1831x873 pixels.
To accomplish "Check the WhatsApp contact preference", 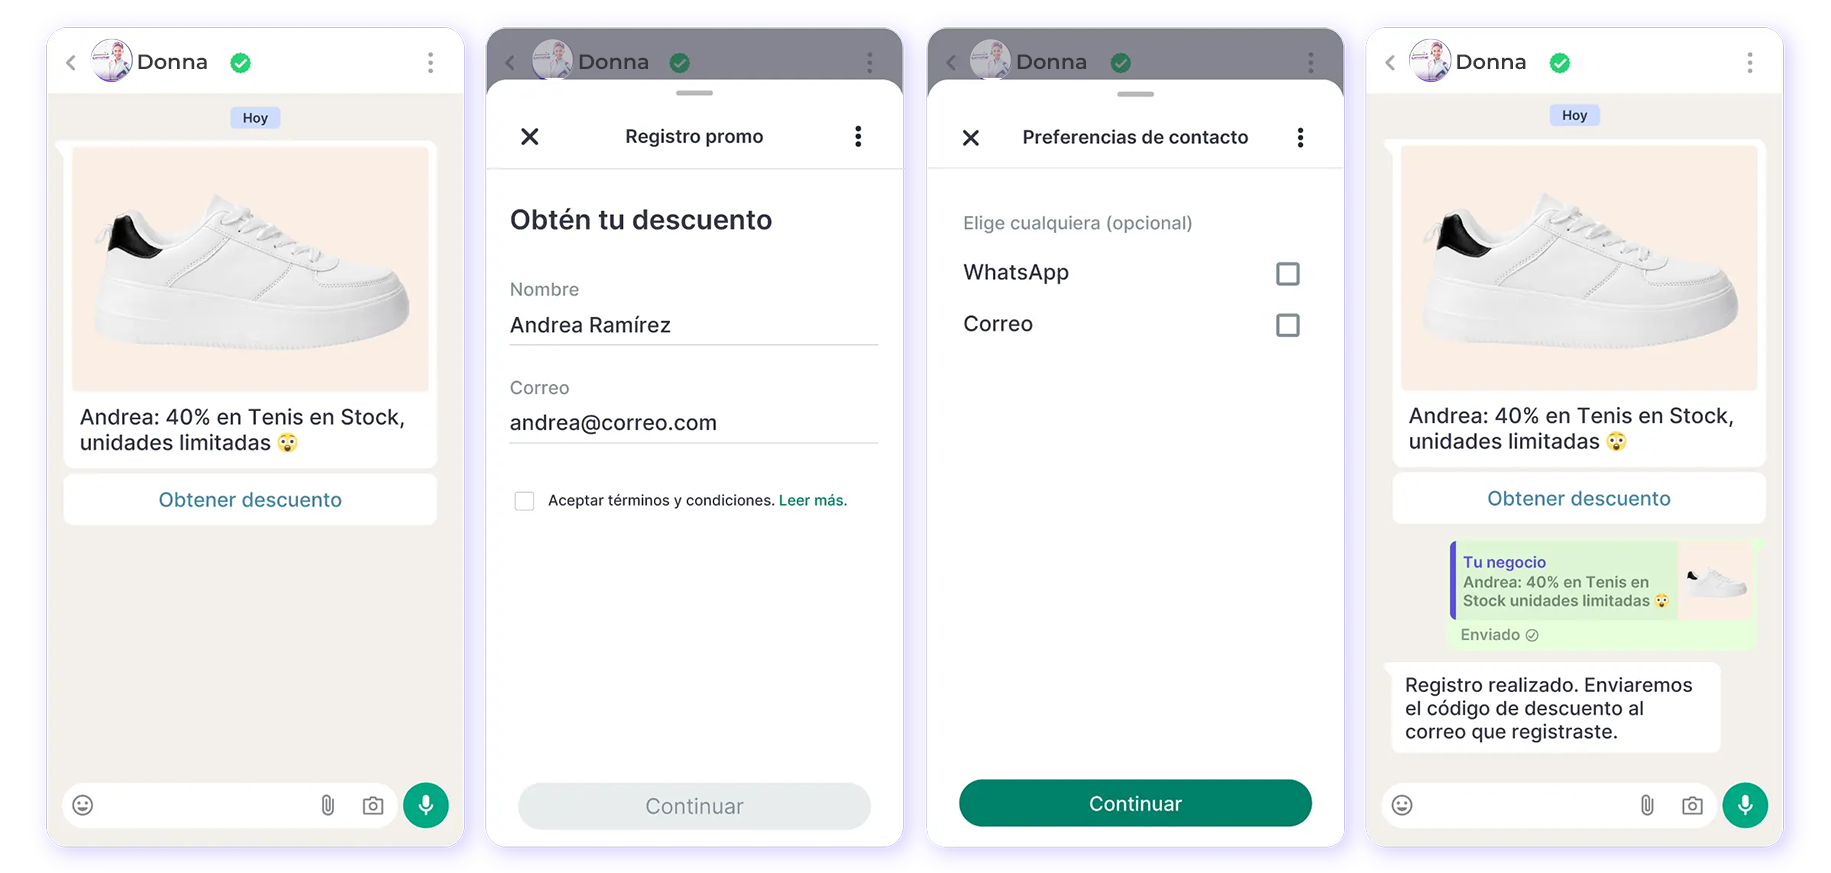I will 1288,273.
